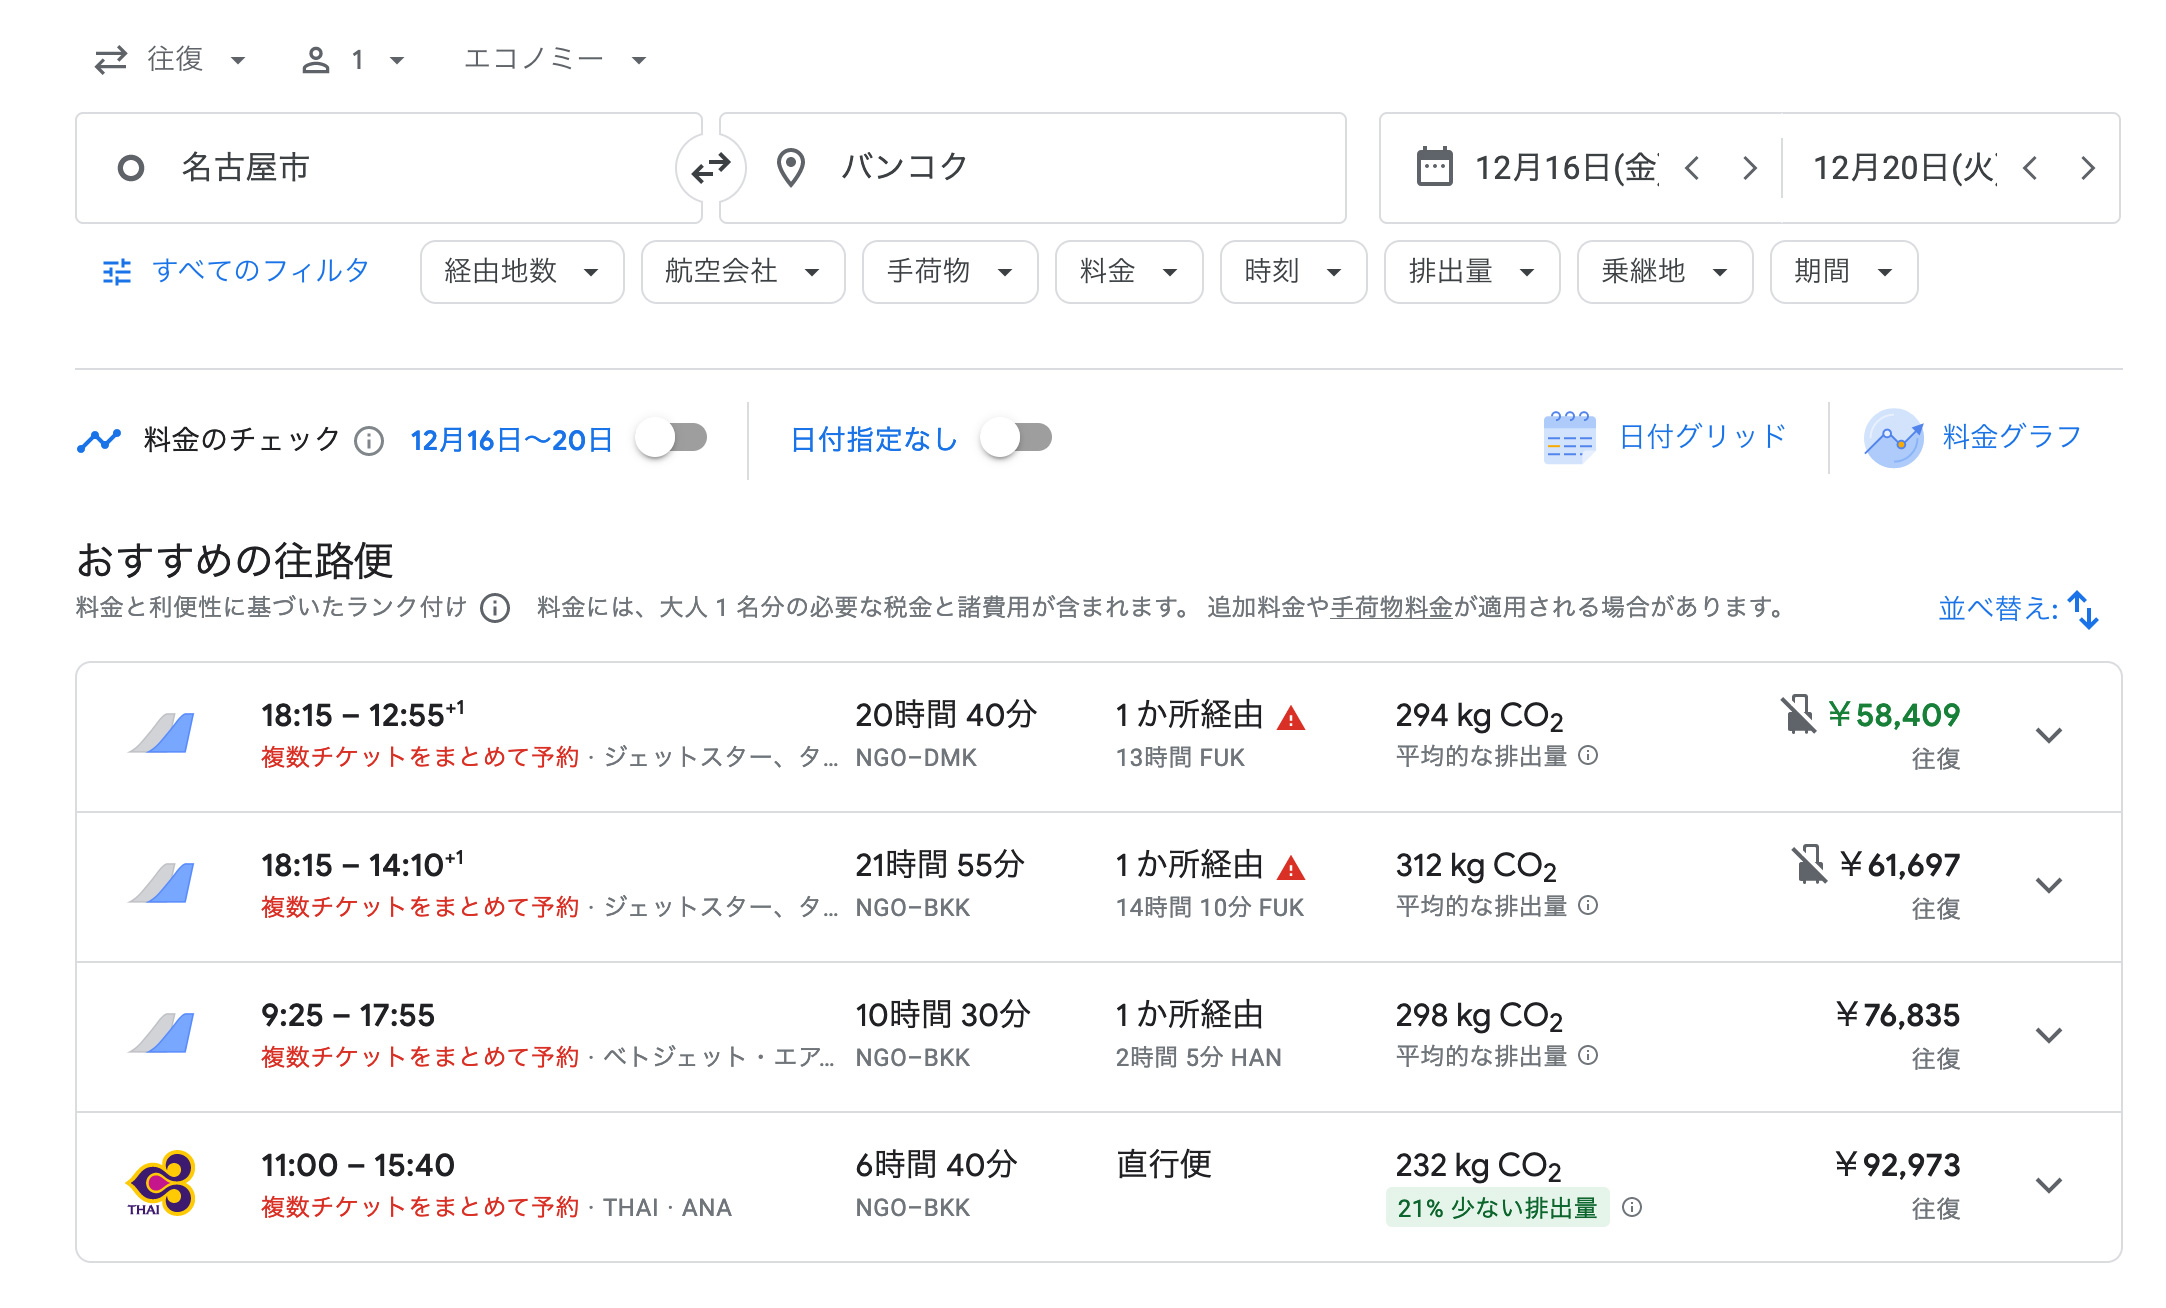Click emissions info icon for 294 kg CO2
Image resolution: width=2166 pixels, height=1308 pixels.
(x=1588, y=755)
